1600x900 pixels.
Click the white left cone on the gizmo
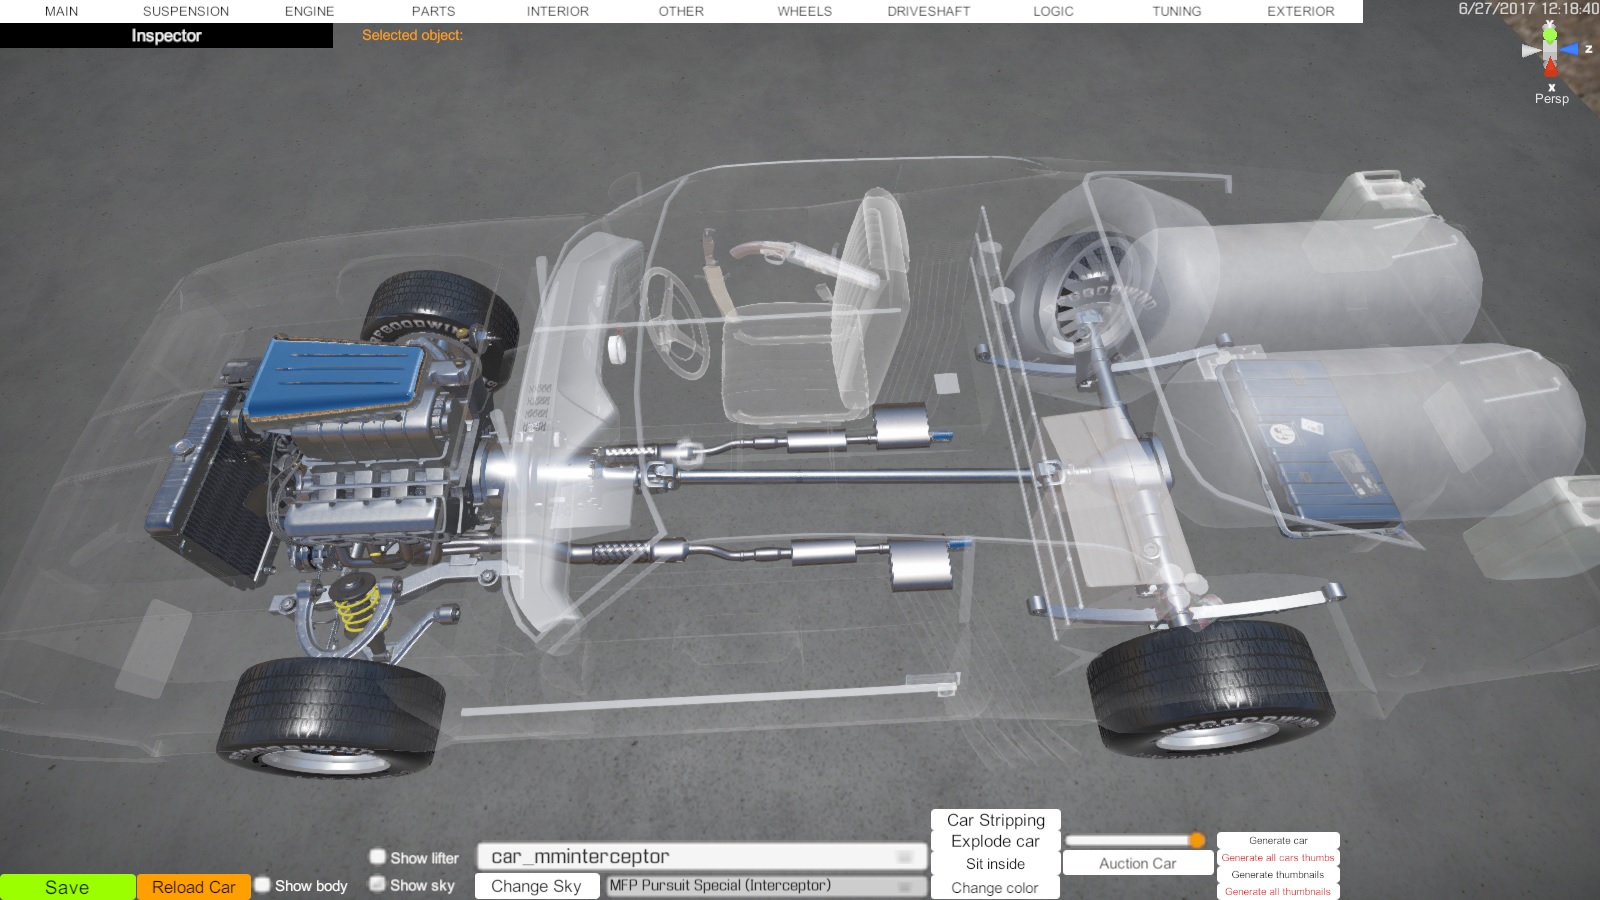click(x=1530, y=50)
